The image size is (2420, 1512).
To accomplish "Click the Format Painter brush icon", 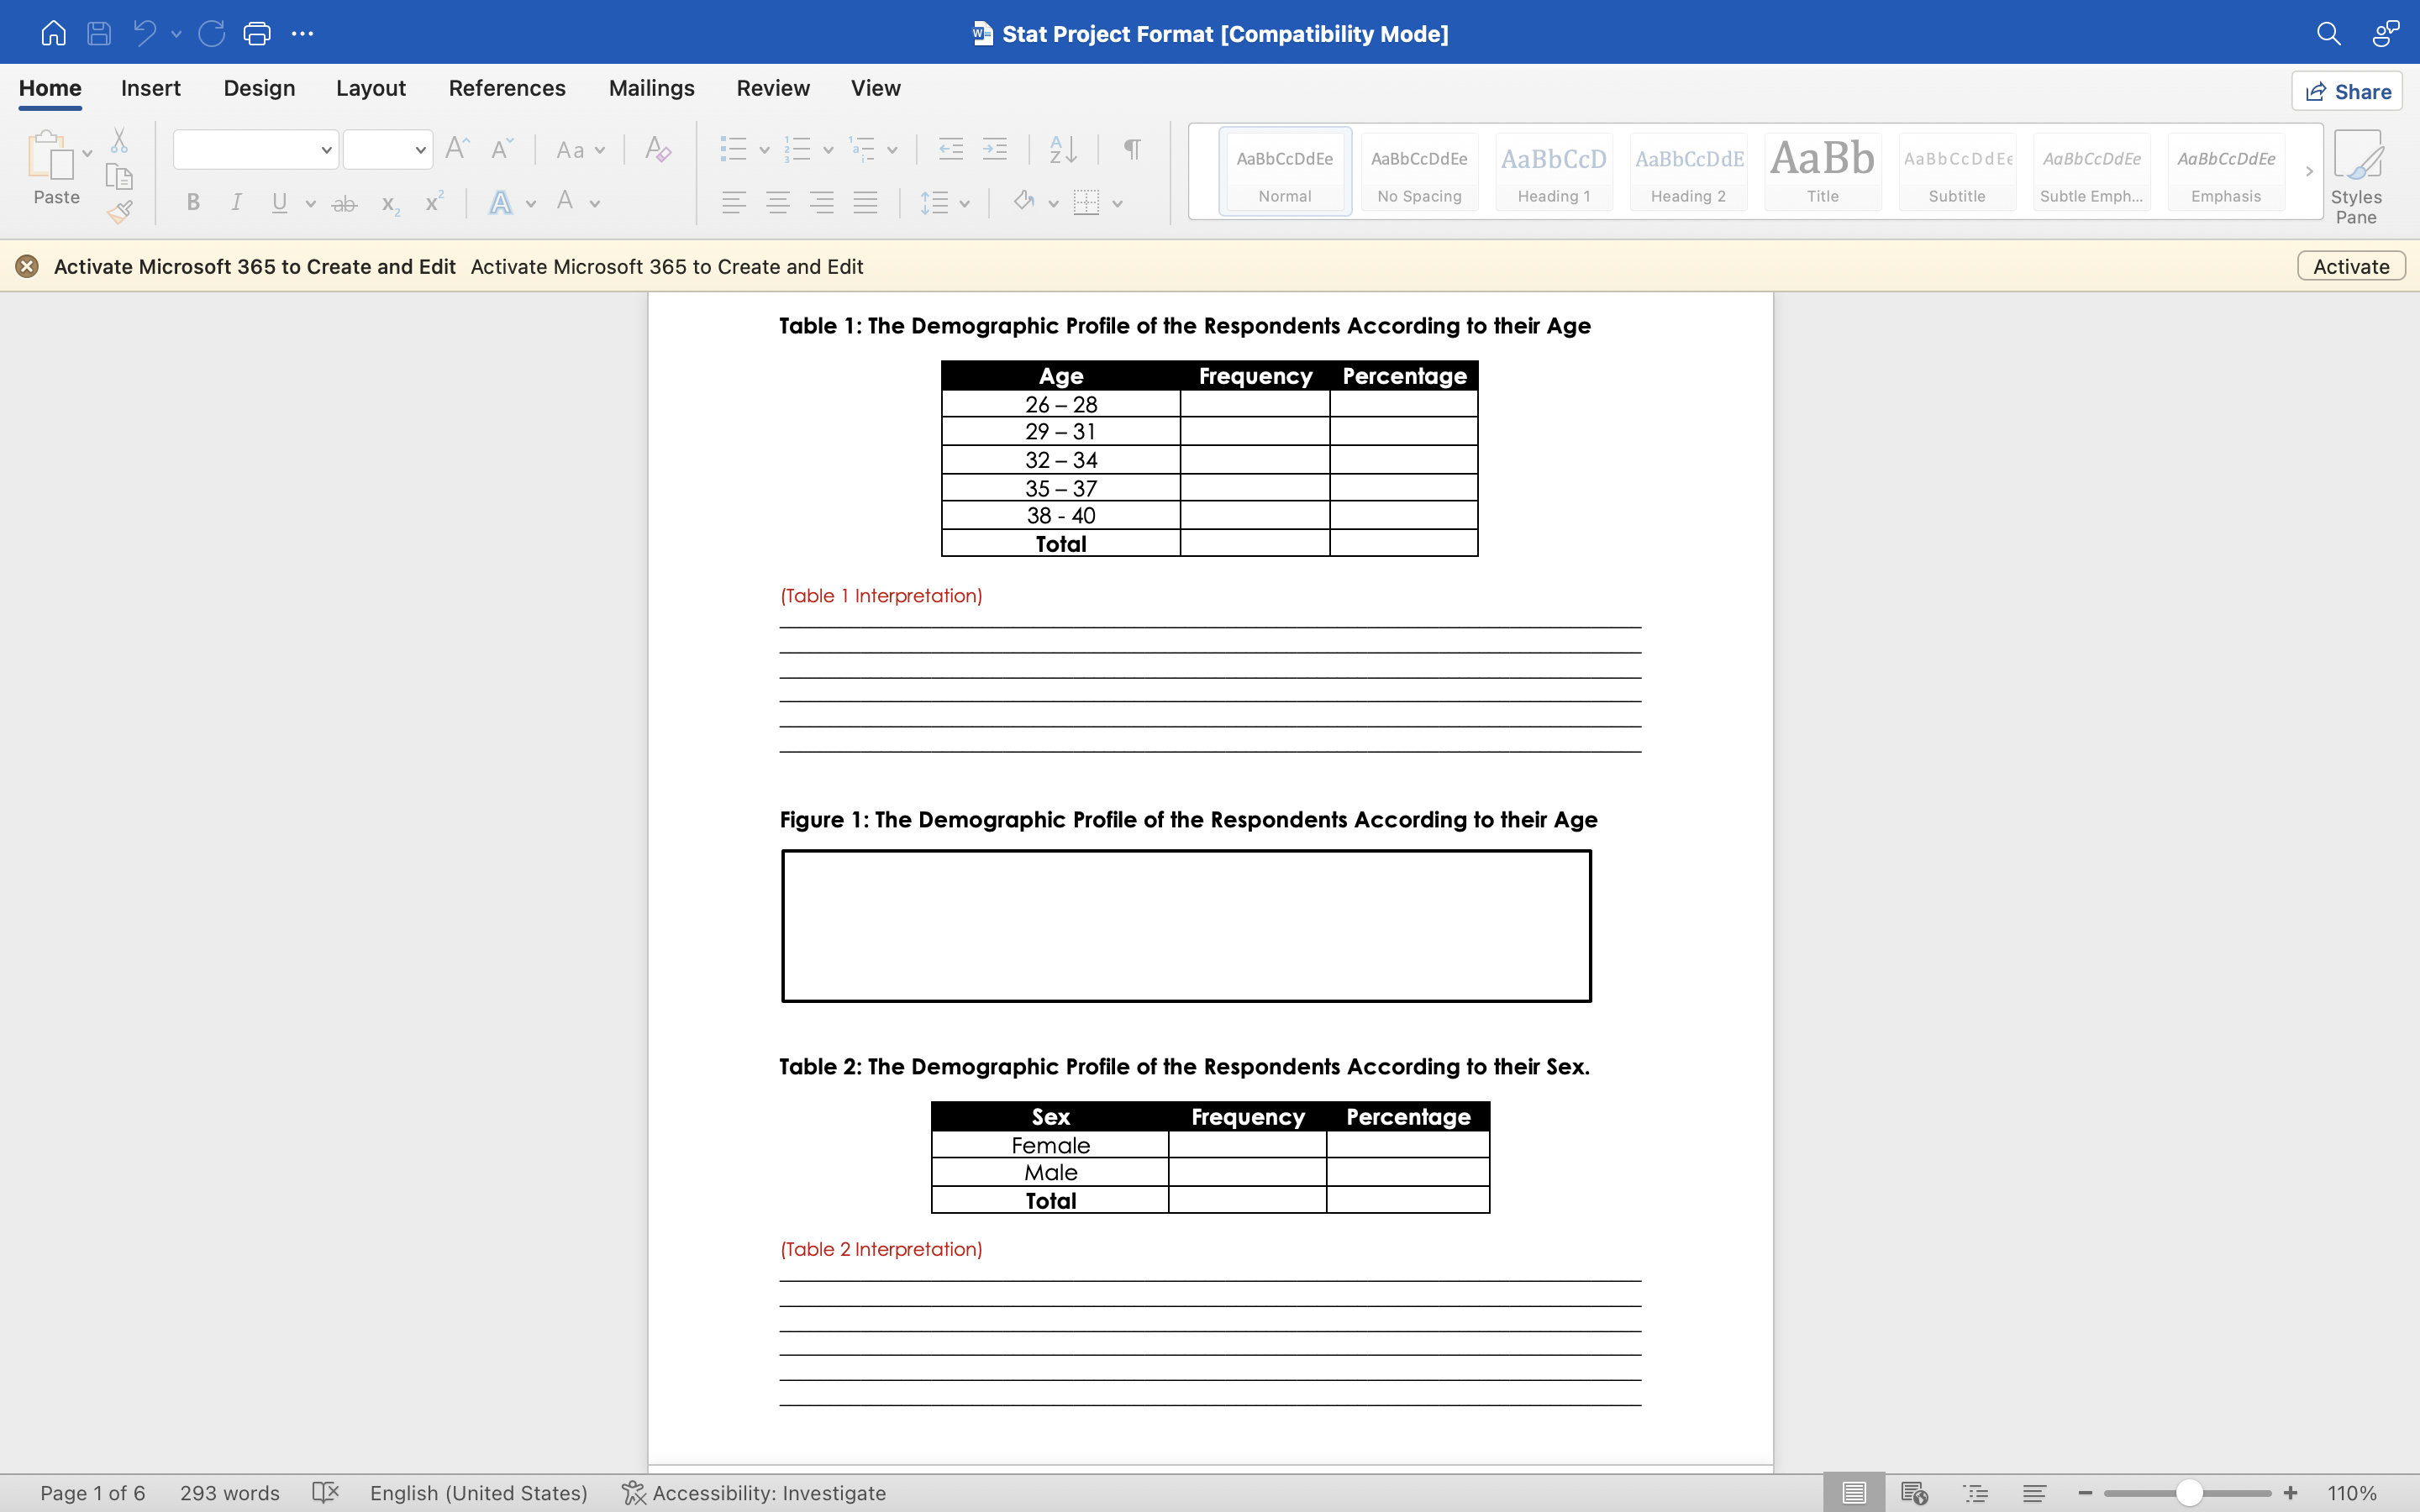I will [x=120, y=212].
